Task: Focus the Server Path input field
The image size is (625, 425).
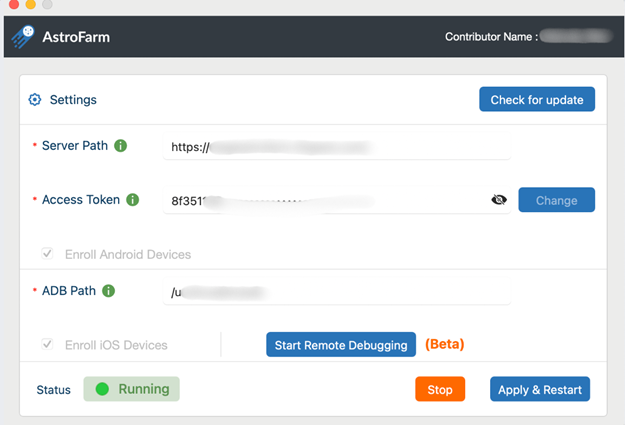Action: click(337, 147)
